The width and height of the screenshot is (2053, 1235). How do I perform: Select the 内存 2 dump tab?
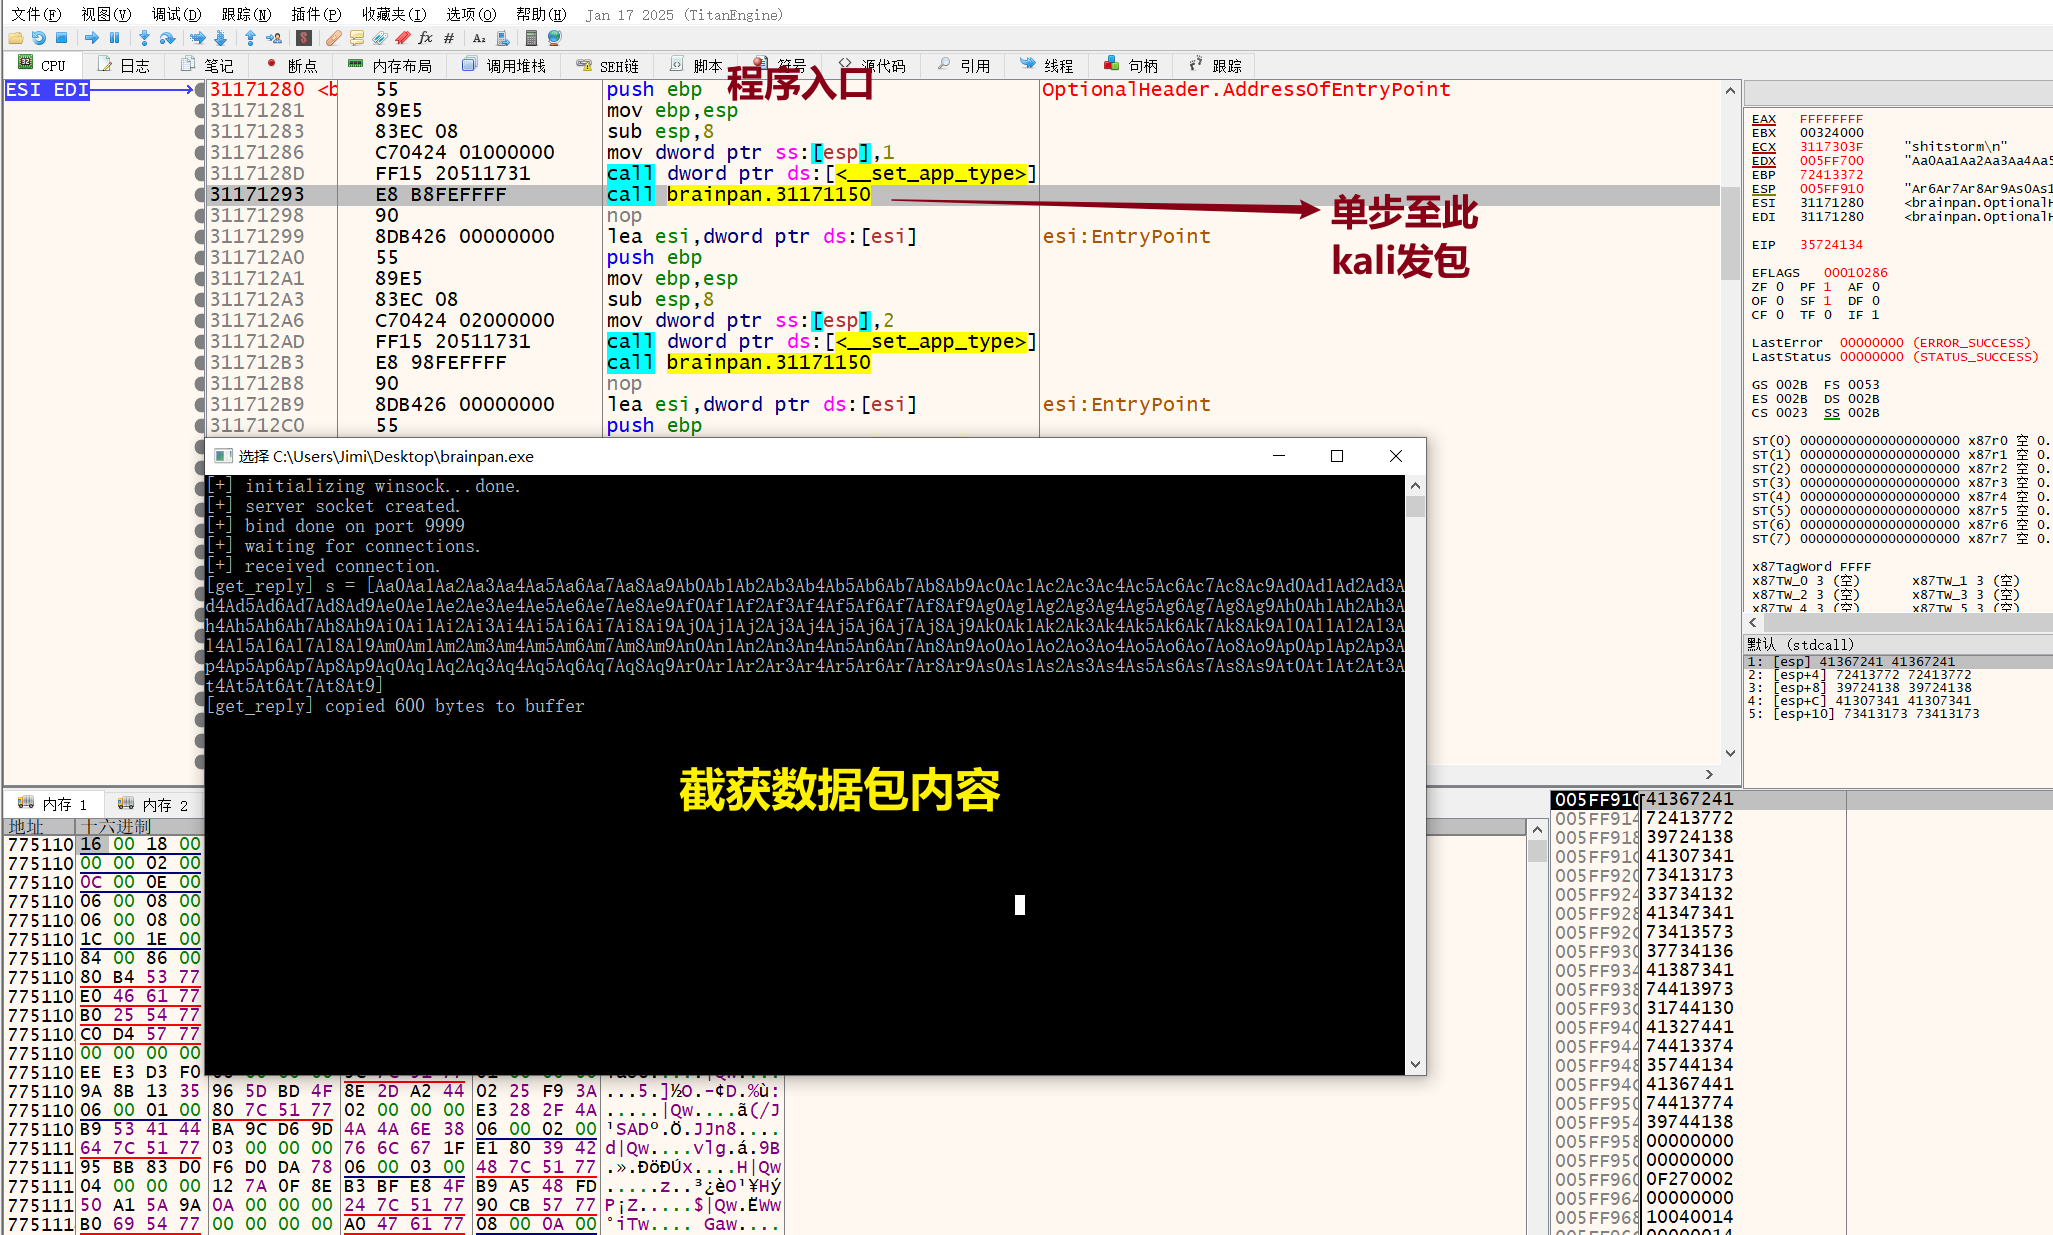[x=153, y=804]
